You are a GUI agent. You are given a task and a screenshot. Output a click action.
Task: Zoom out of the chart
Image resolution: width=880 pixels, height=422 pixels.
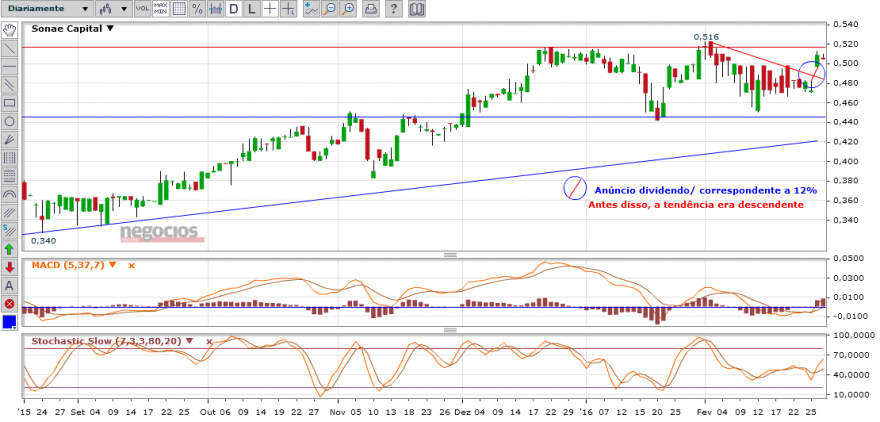point(330,8)
